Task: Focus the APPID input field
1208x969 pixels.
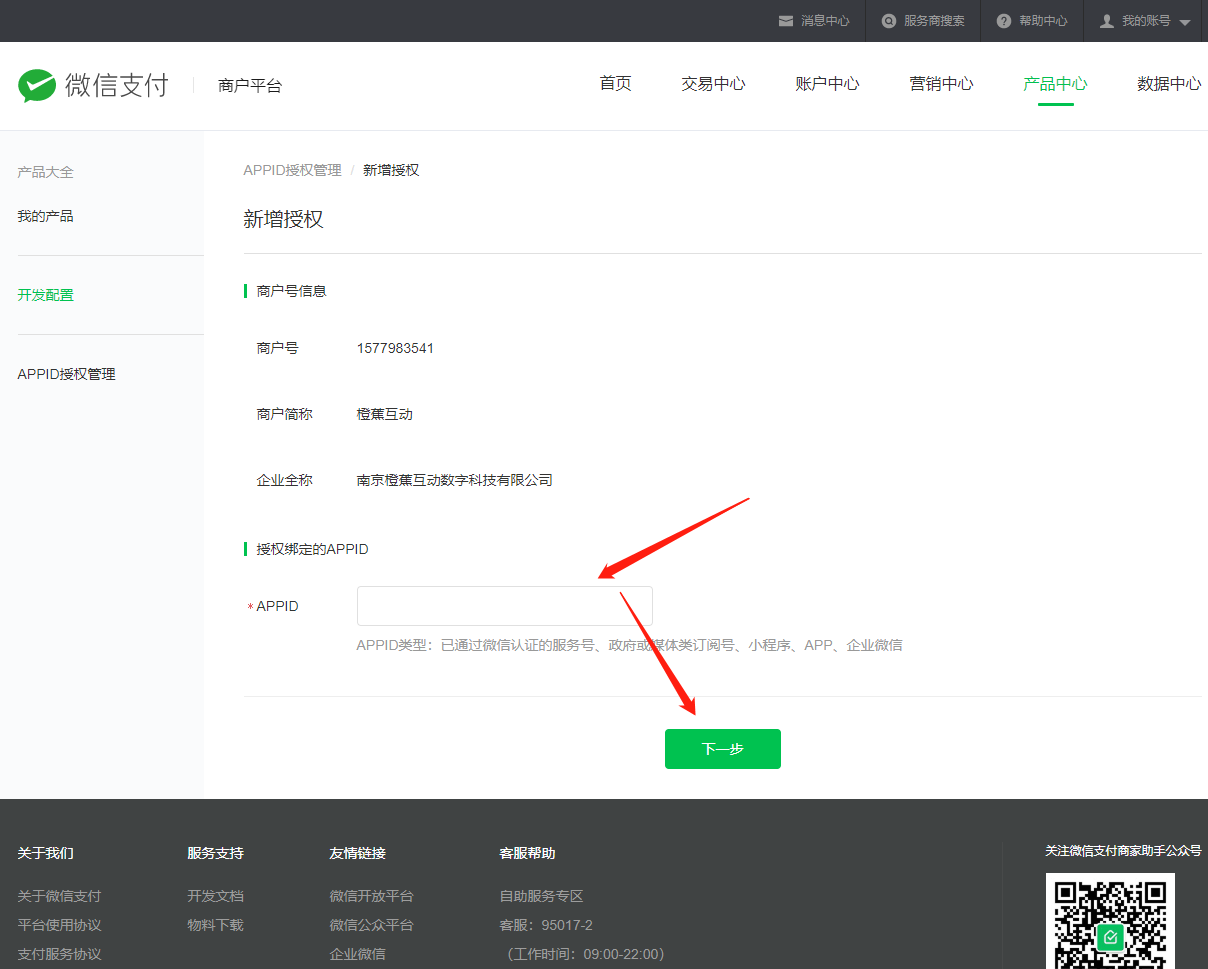Action: pos(504,606)
